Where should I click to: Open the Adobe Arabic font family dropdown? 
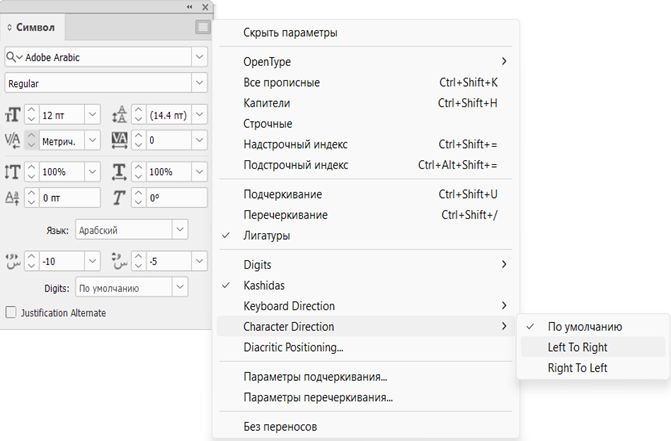199,57
